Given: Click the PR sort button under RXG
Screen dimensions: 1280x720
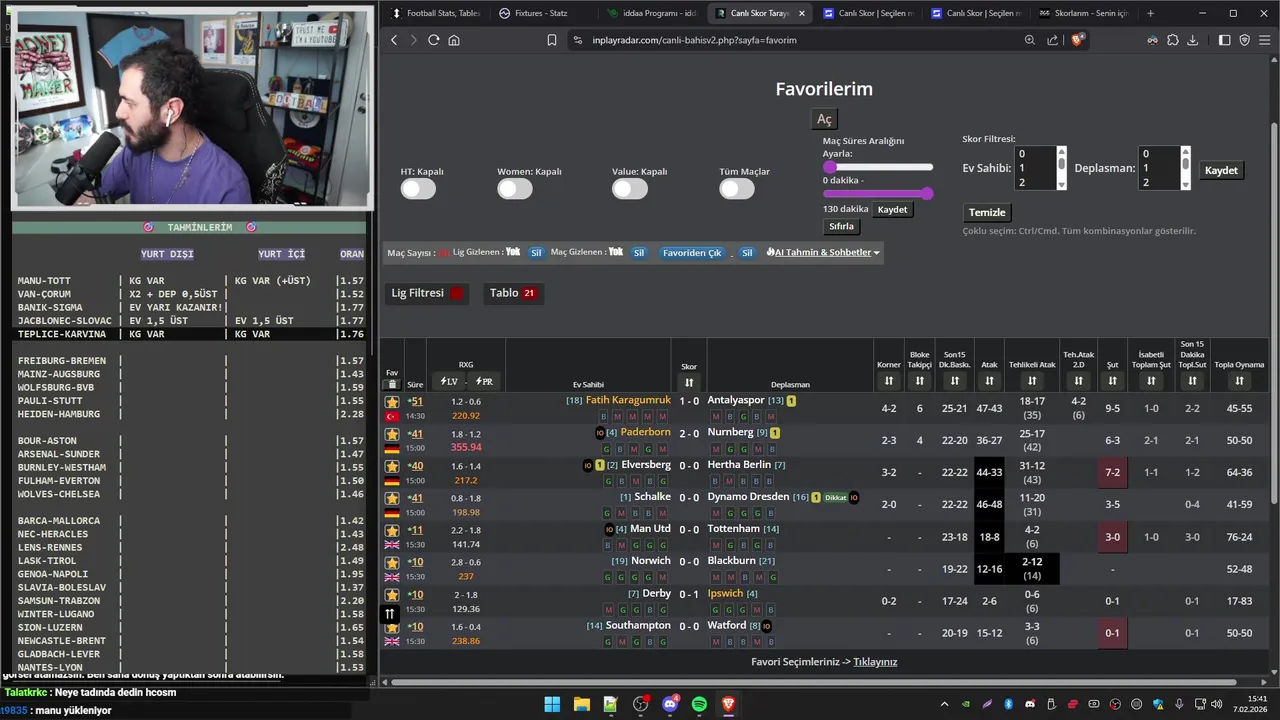Looking at the screenshot, I should tap(484, 382).
